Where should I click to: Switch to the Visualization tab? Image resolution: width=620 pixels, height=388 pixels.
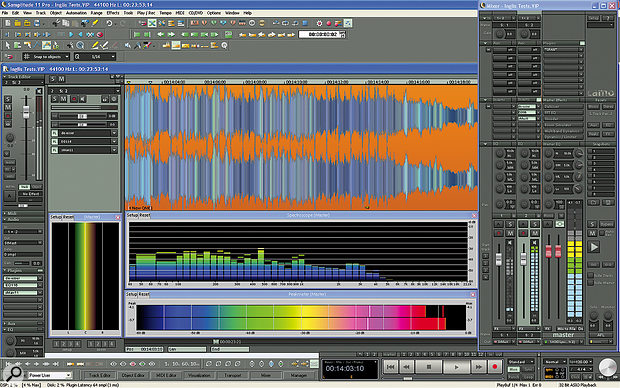click(x=199, y=375)
